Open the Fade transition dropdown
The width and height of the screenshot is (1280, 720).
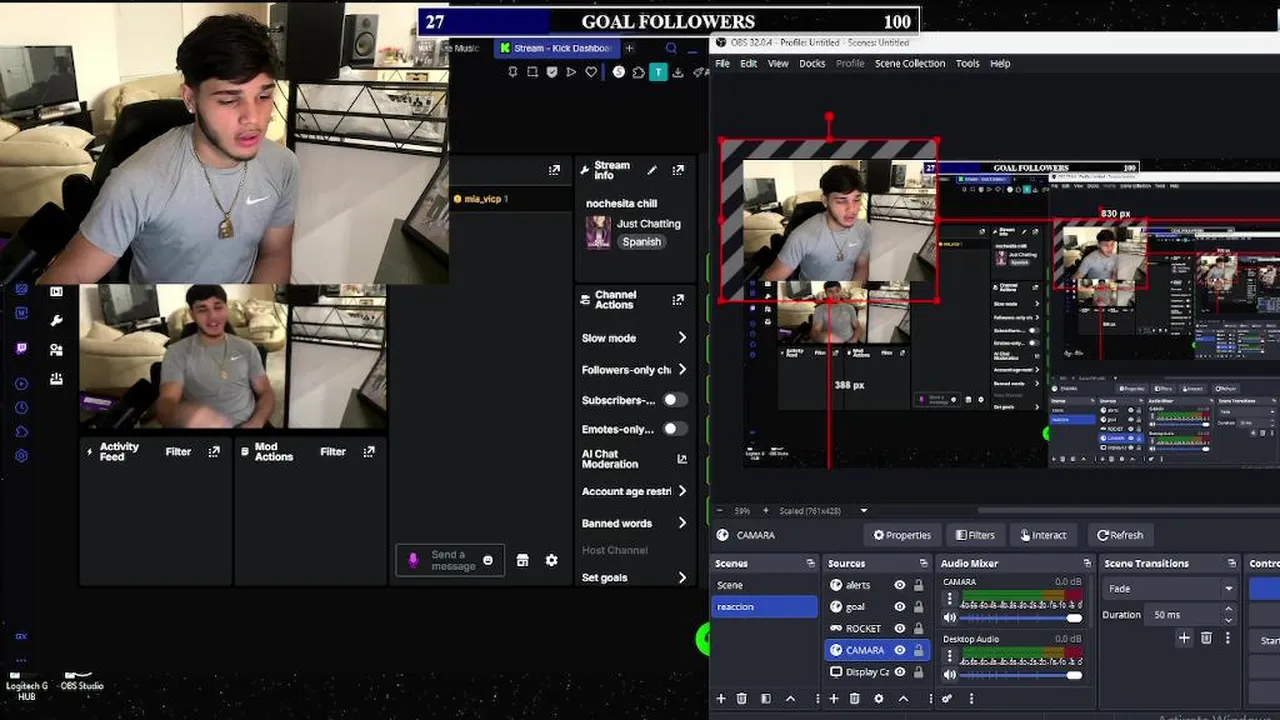coord(1171,589)
